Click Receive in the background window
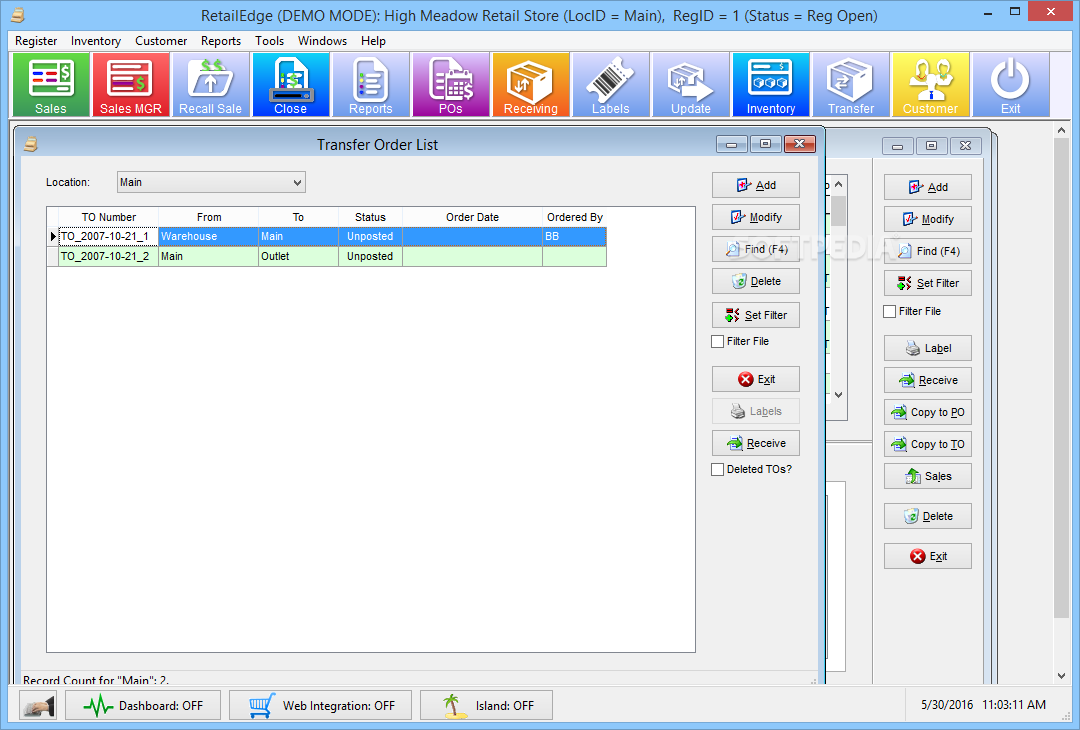 pyautogui.click(x=928, y=380)
